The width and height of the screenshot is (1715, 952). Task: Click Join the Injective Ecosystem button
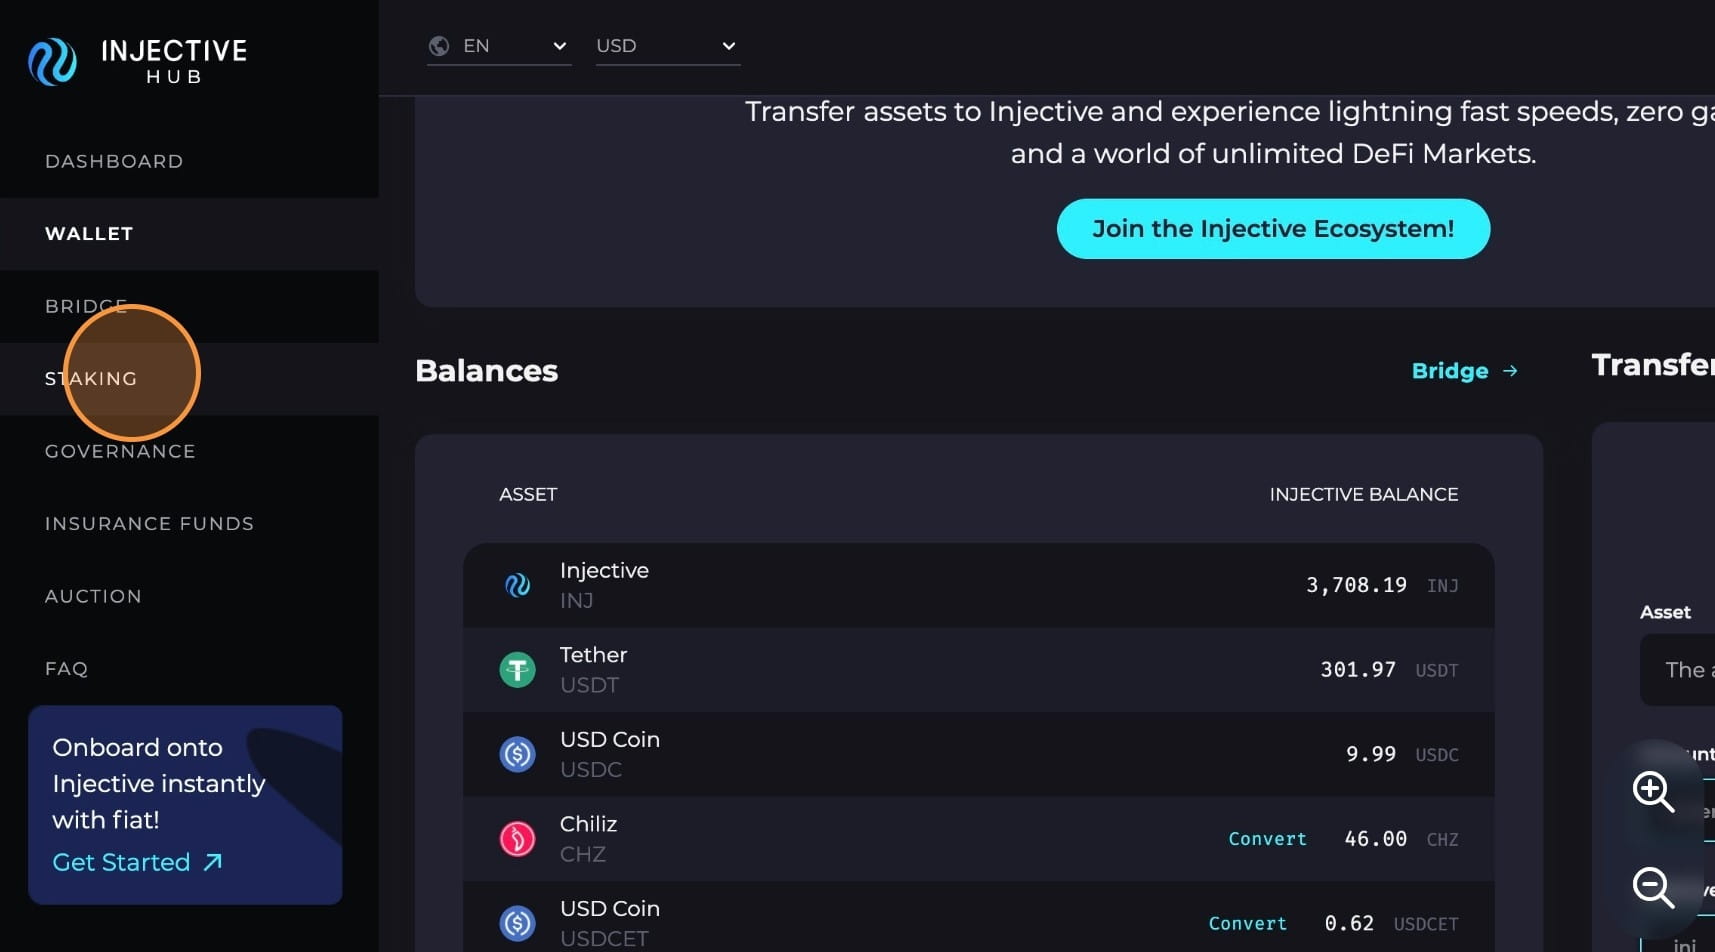[x=1273, y=229]
